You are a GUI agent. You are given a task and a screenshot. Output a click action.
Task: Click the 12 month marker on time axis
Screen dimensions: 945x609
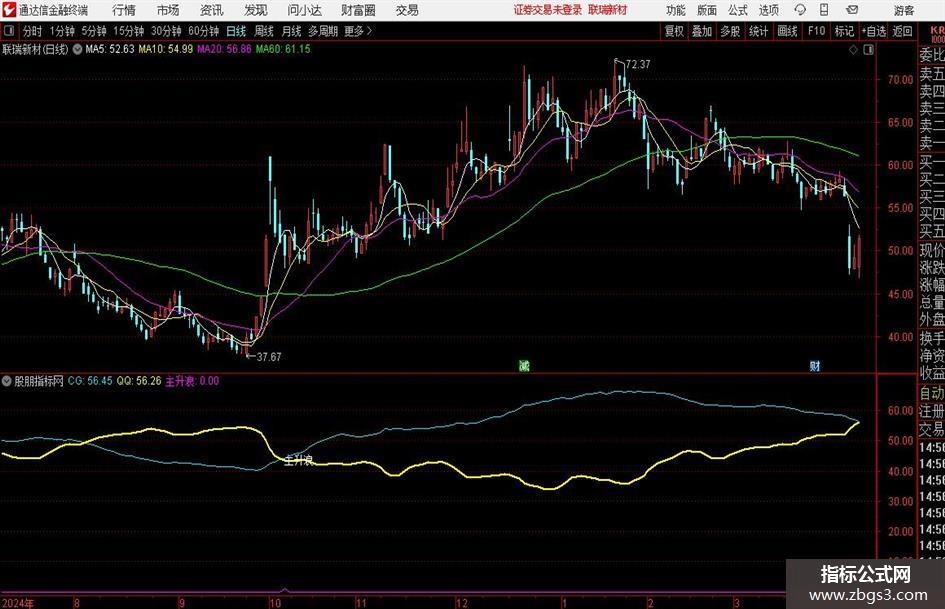[x=461, y=603]
